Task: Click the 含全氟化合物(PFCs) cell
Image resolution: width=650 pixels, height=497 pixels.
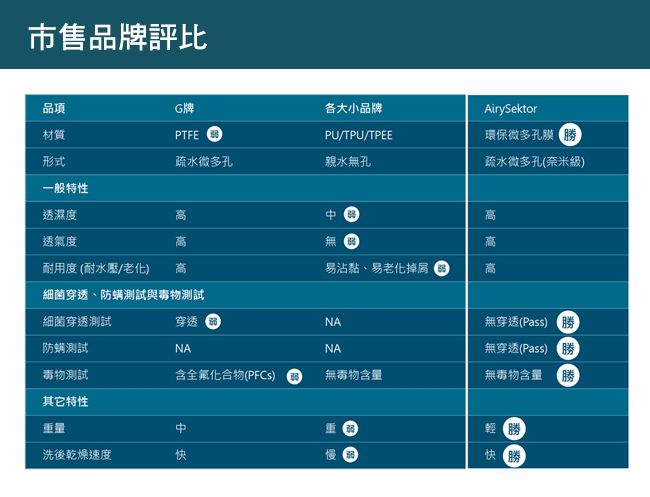Action: coord(225,375)
